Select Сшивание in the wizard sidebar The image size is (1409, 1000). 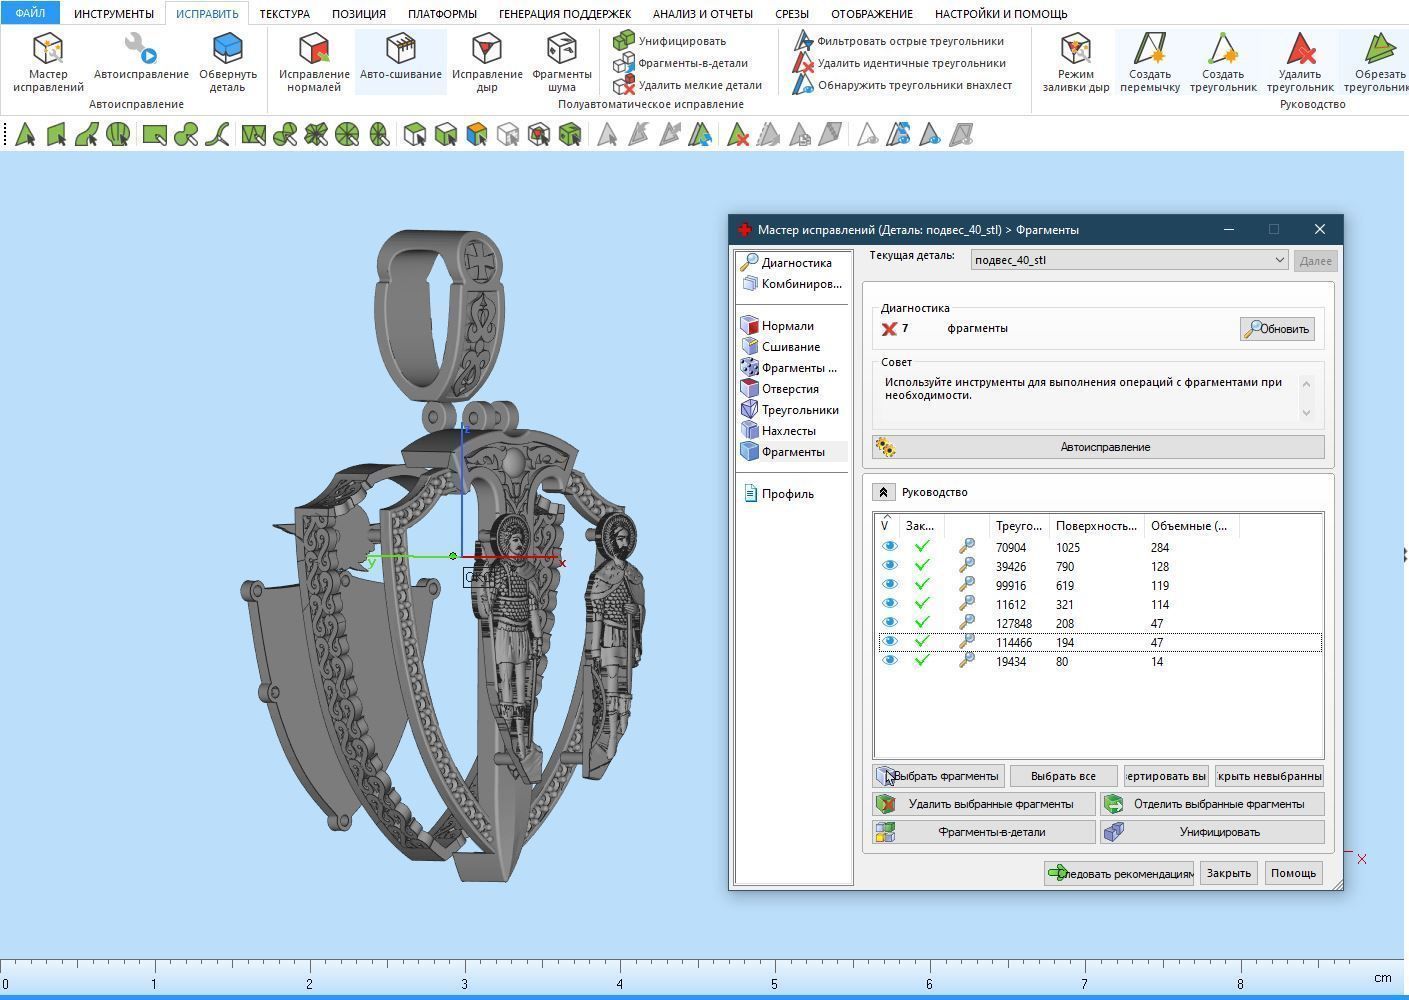[x=781, y=347]
